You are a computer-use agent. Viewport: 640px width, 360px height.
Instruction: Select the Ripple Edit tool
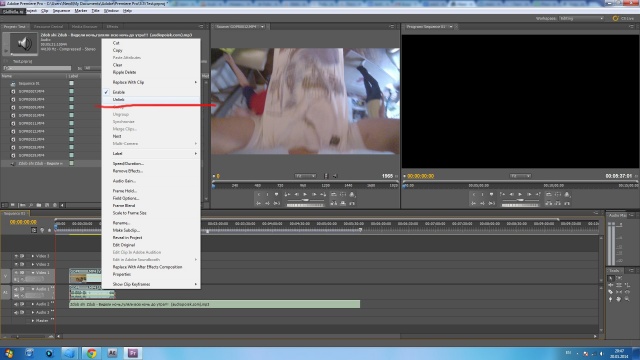pos(611,285)
